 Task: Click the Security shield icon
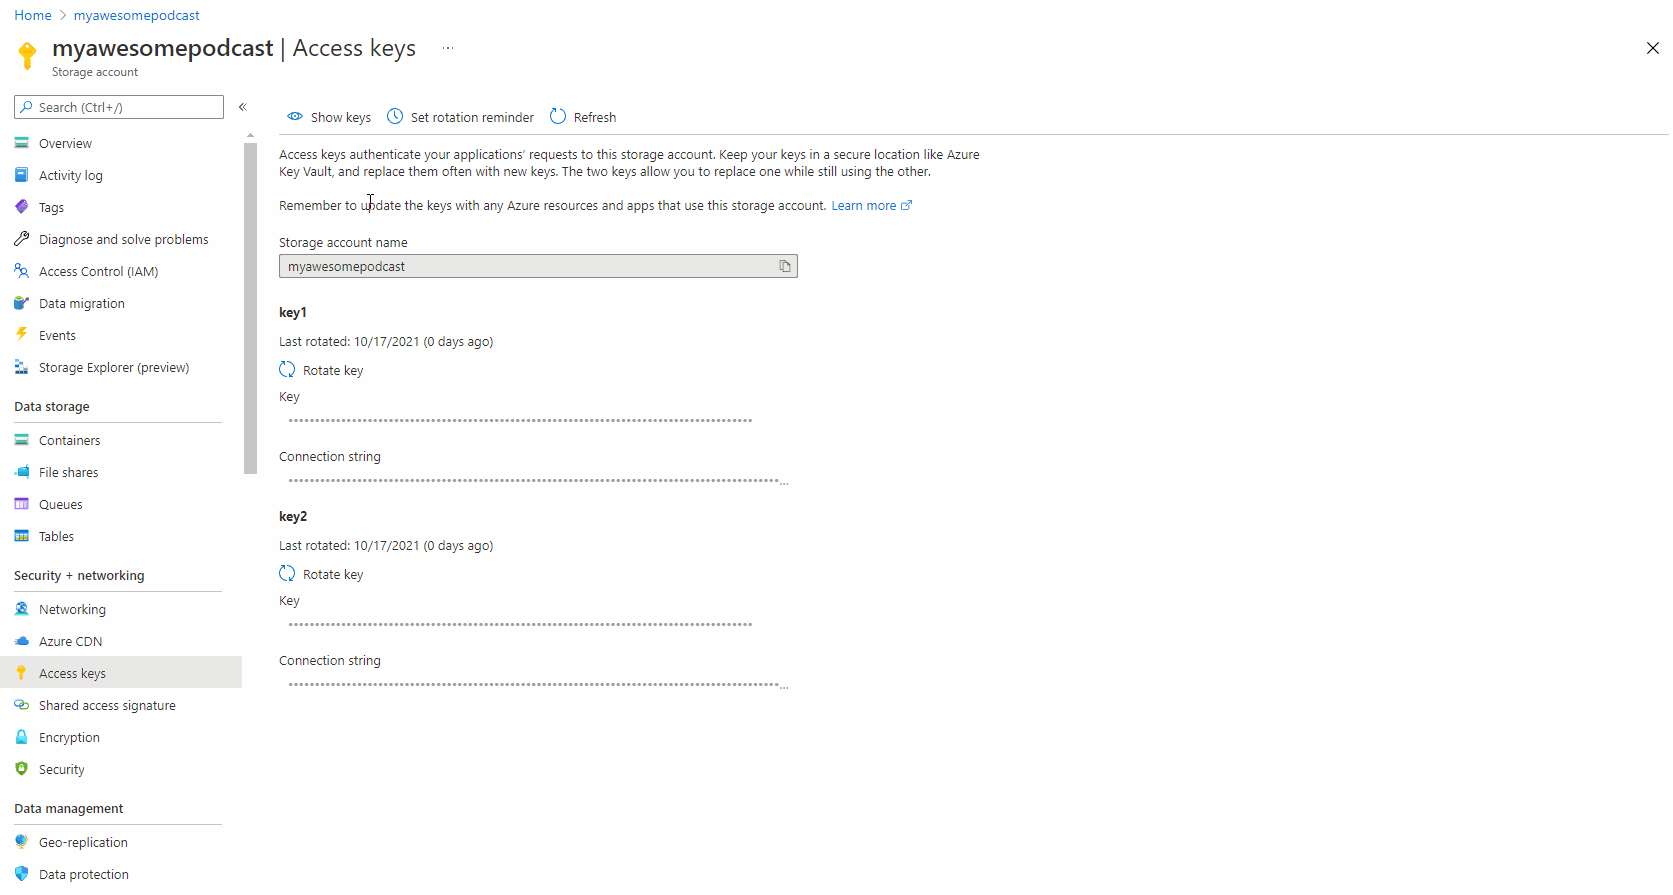pos(21,769)
